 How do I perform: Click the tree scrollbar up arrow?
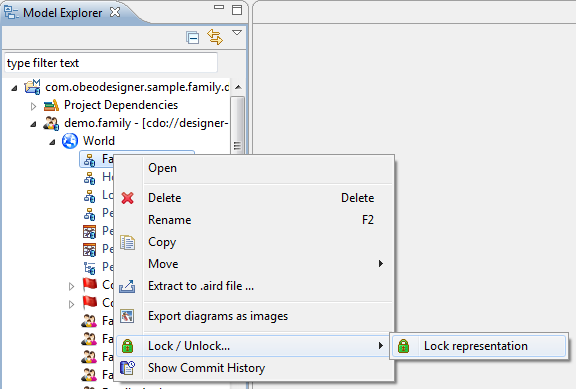238,87
